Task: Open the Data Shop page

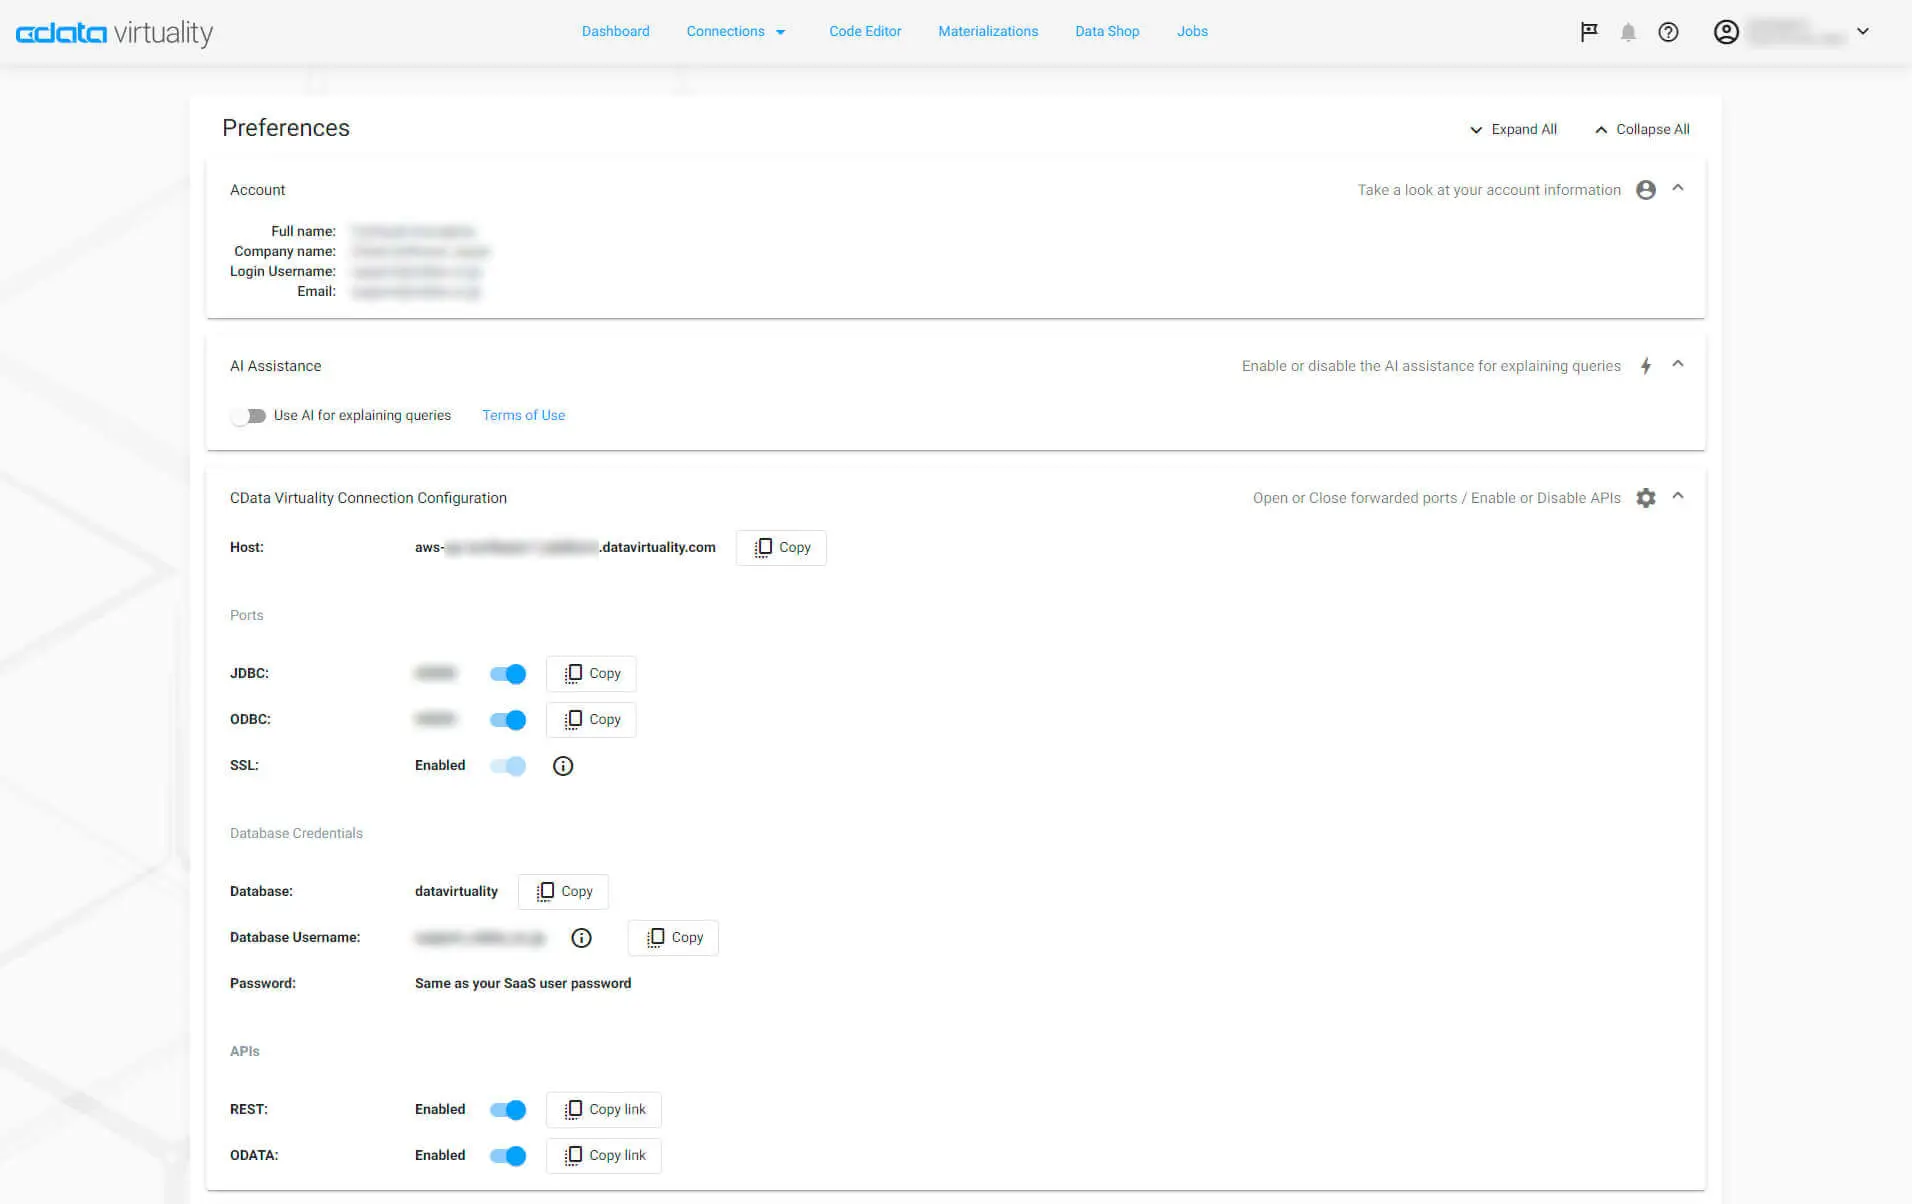Action: coord(1107,32)
